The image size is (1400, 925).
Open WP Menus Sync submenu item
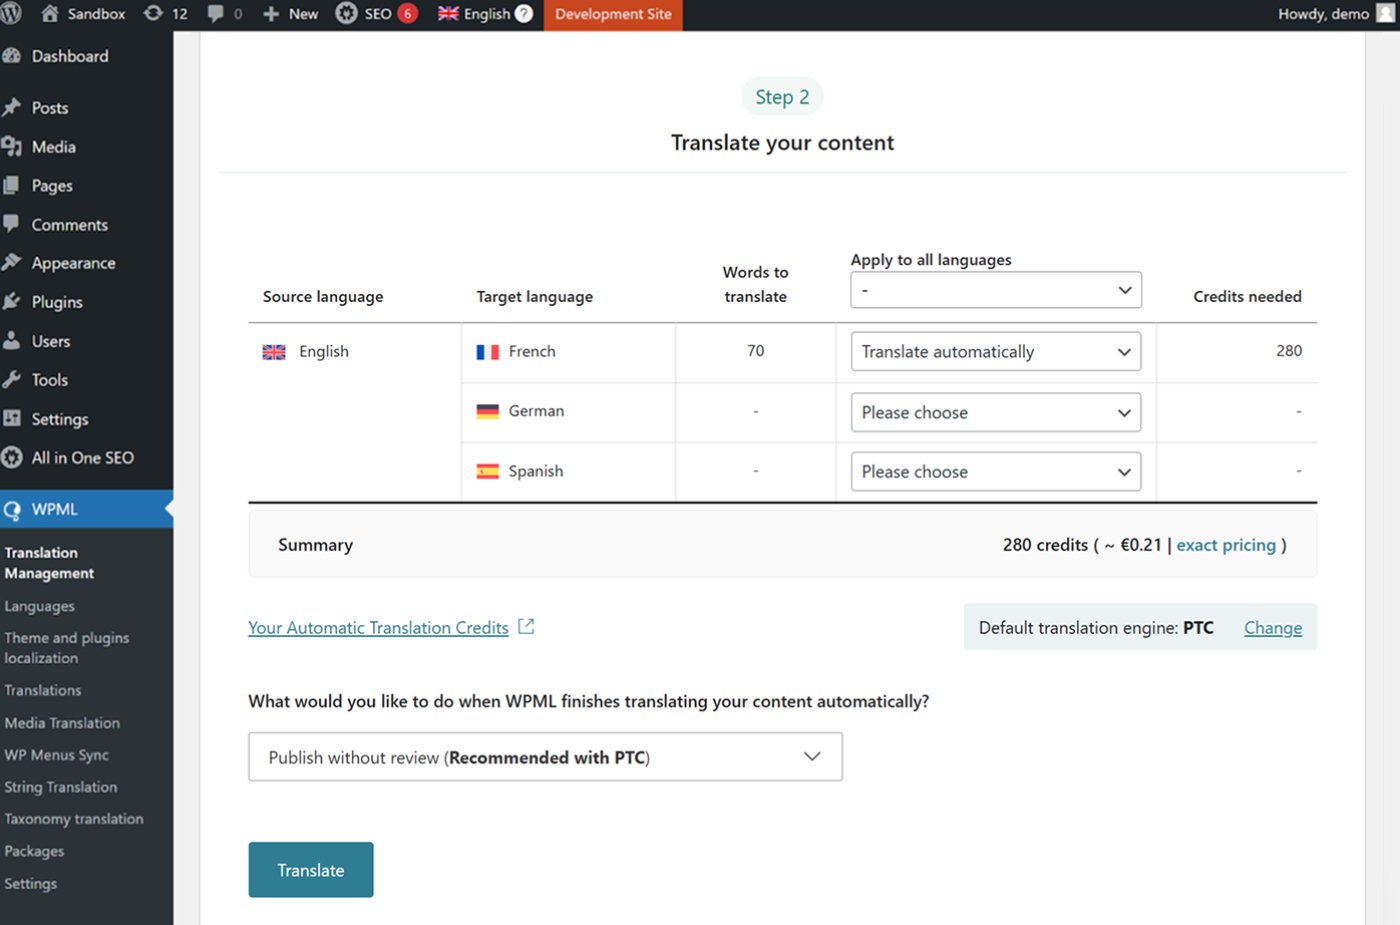[56, 755]
